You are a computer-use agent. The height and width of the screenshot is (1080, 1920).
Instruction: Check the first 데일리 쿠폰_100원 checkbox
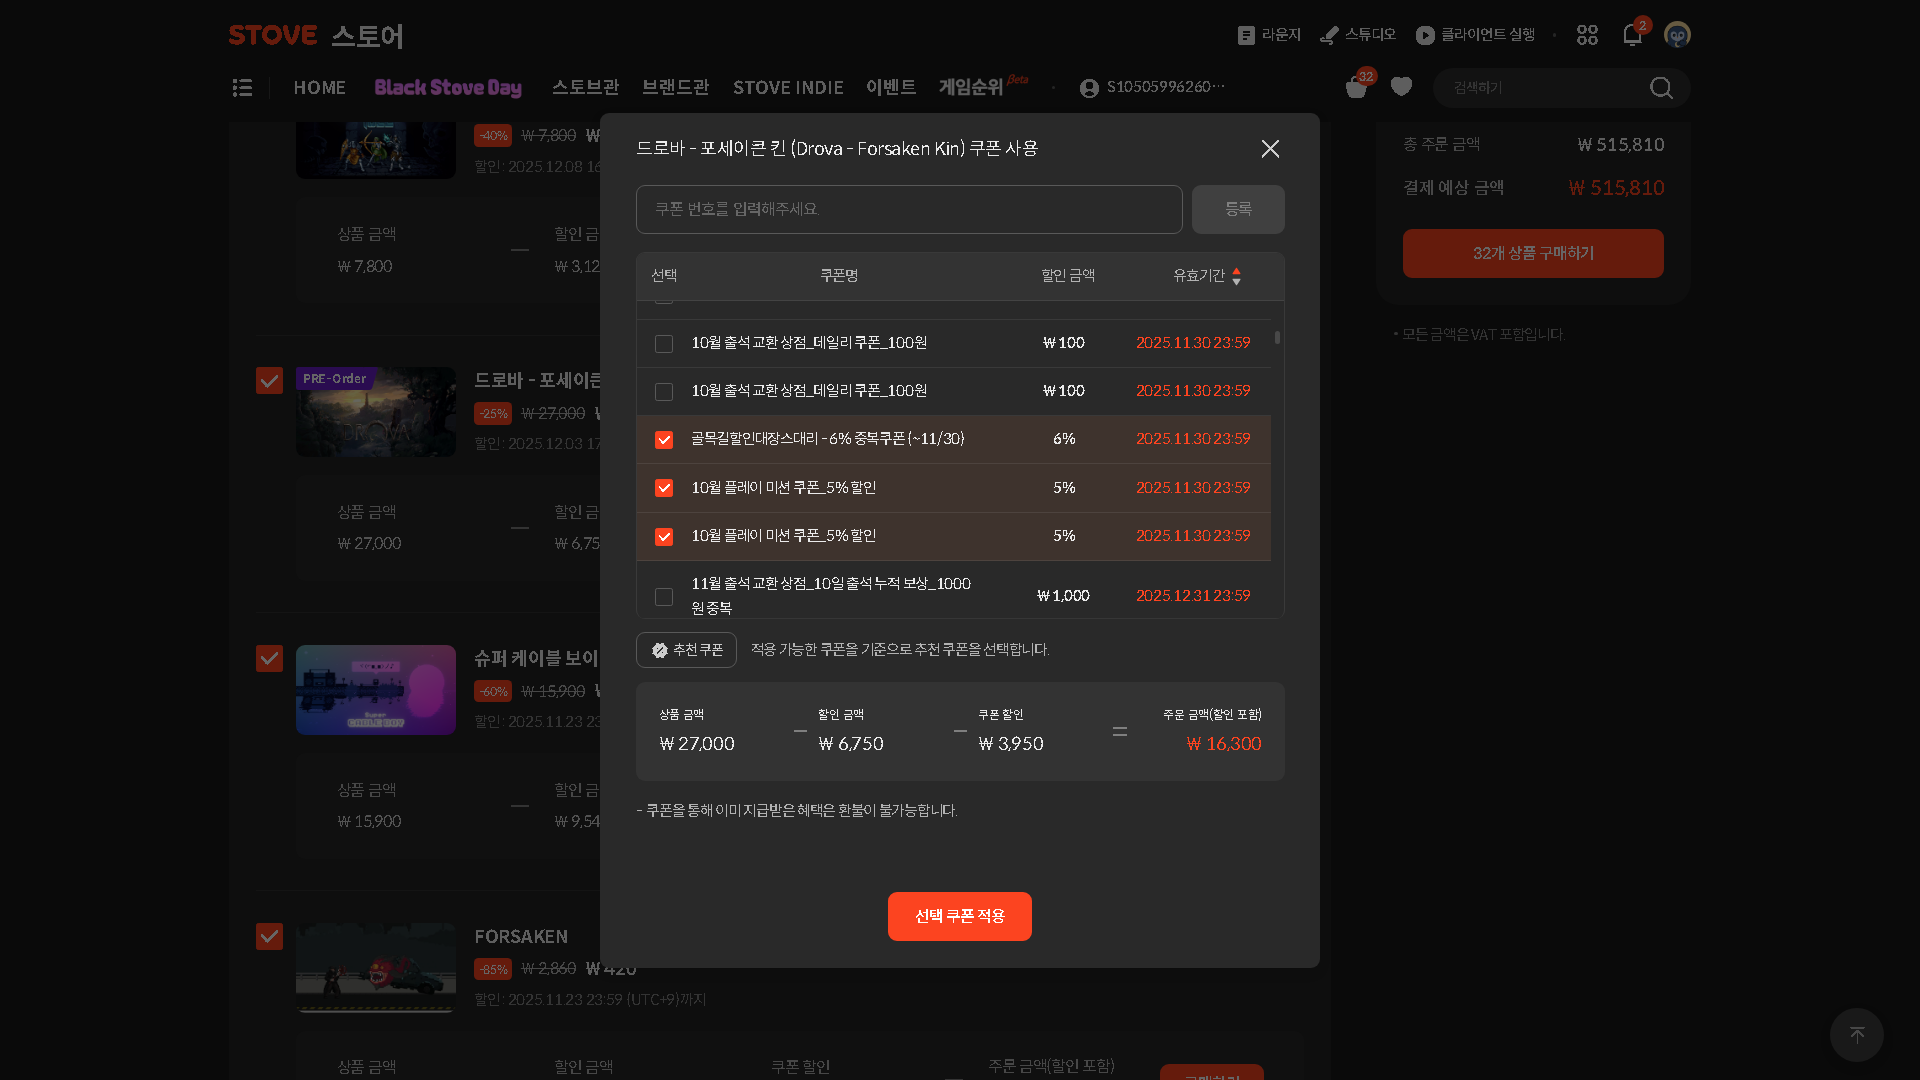664,344
